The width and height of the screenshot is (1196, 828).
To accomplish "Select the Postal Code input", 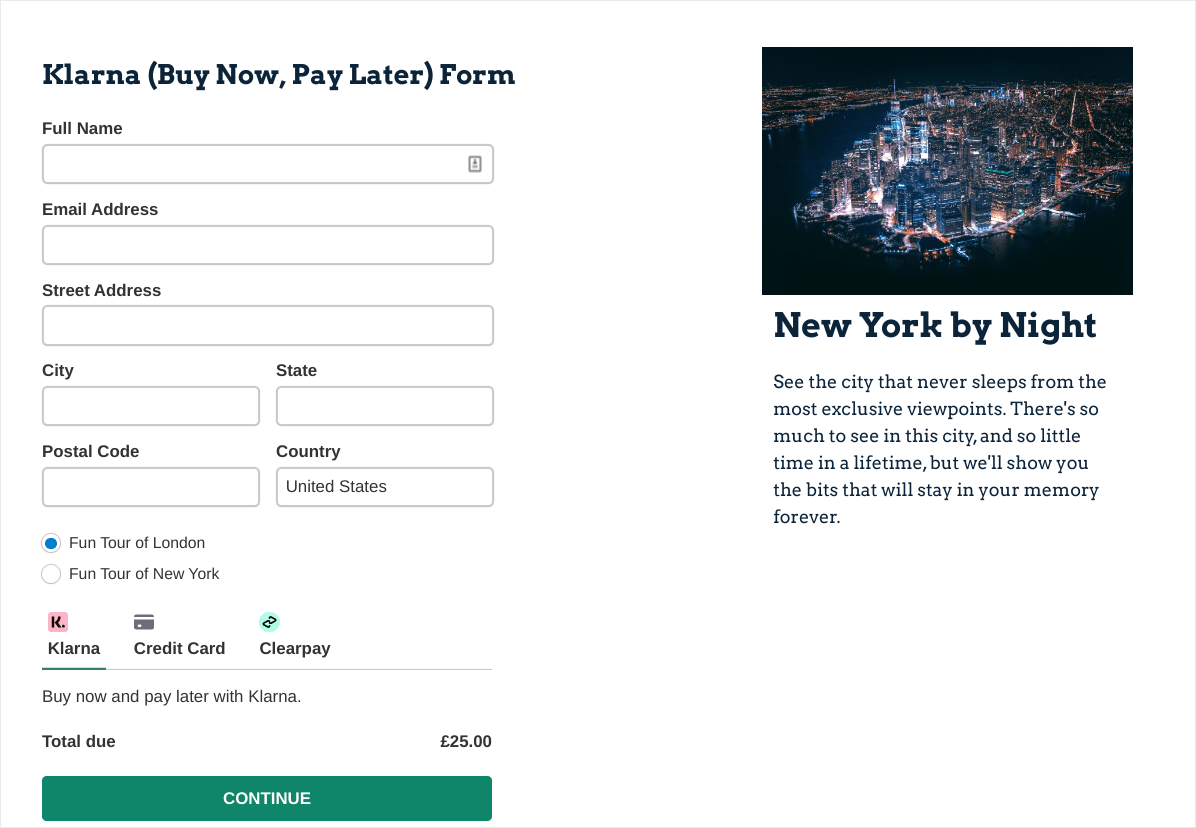I will tap(150, 487).
